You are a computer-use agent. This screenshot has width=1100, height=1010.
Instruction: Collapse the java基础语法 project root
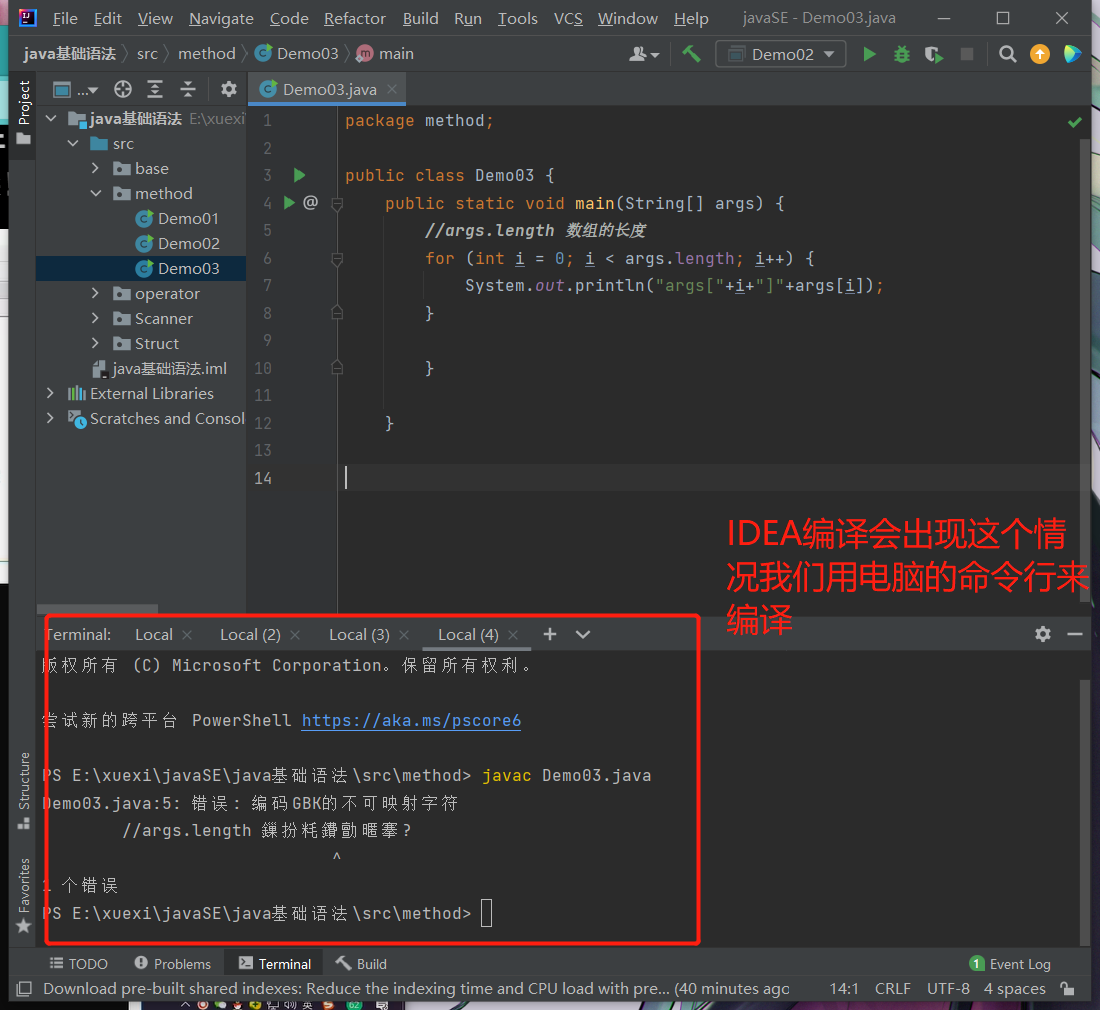click(51, 118)
